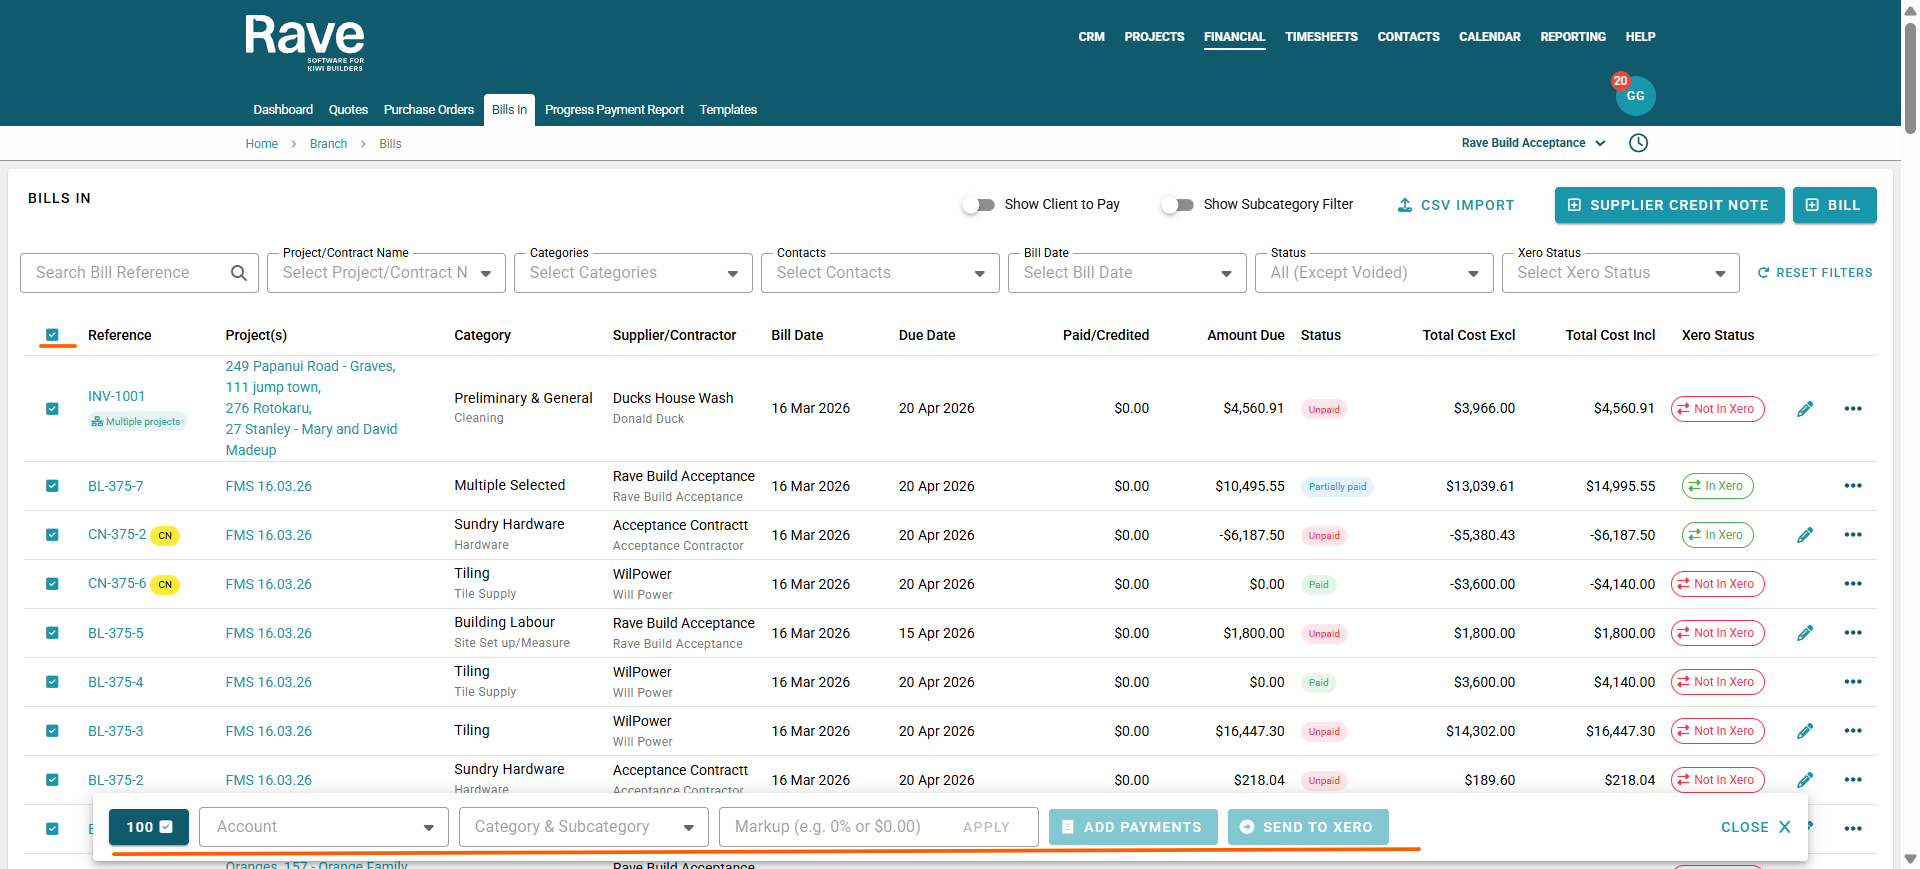Open three-dot menu for CN-375-6
The width and height of the screenshot is (1920, 869).
point(1852,584)
